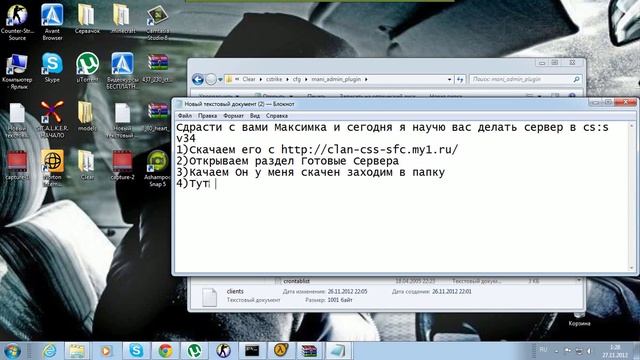Launch the Ashampoo Snap 5 shortcut

coord(158,168)
